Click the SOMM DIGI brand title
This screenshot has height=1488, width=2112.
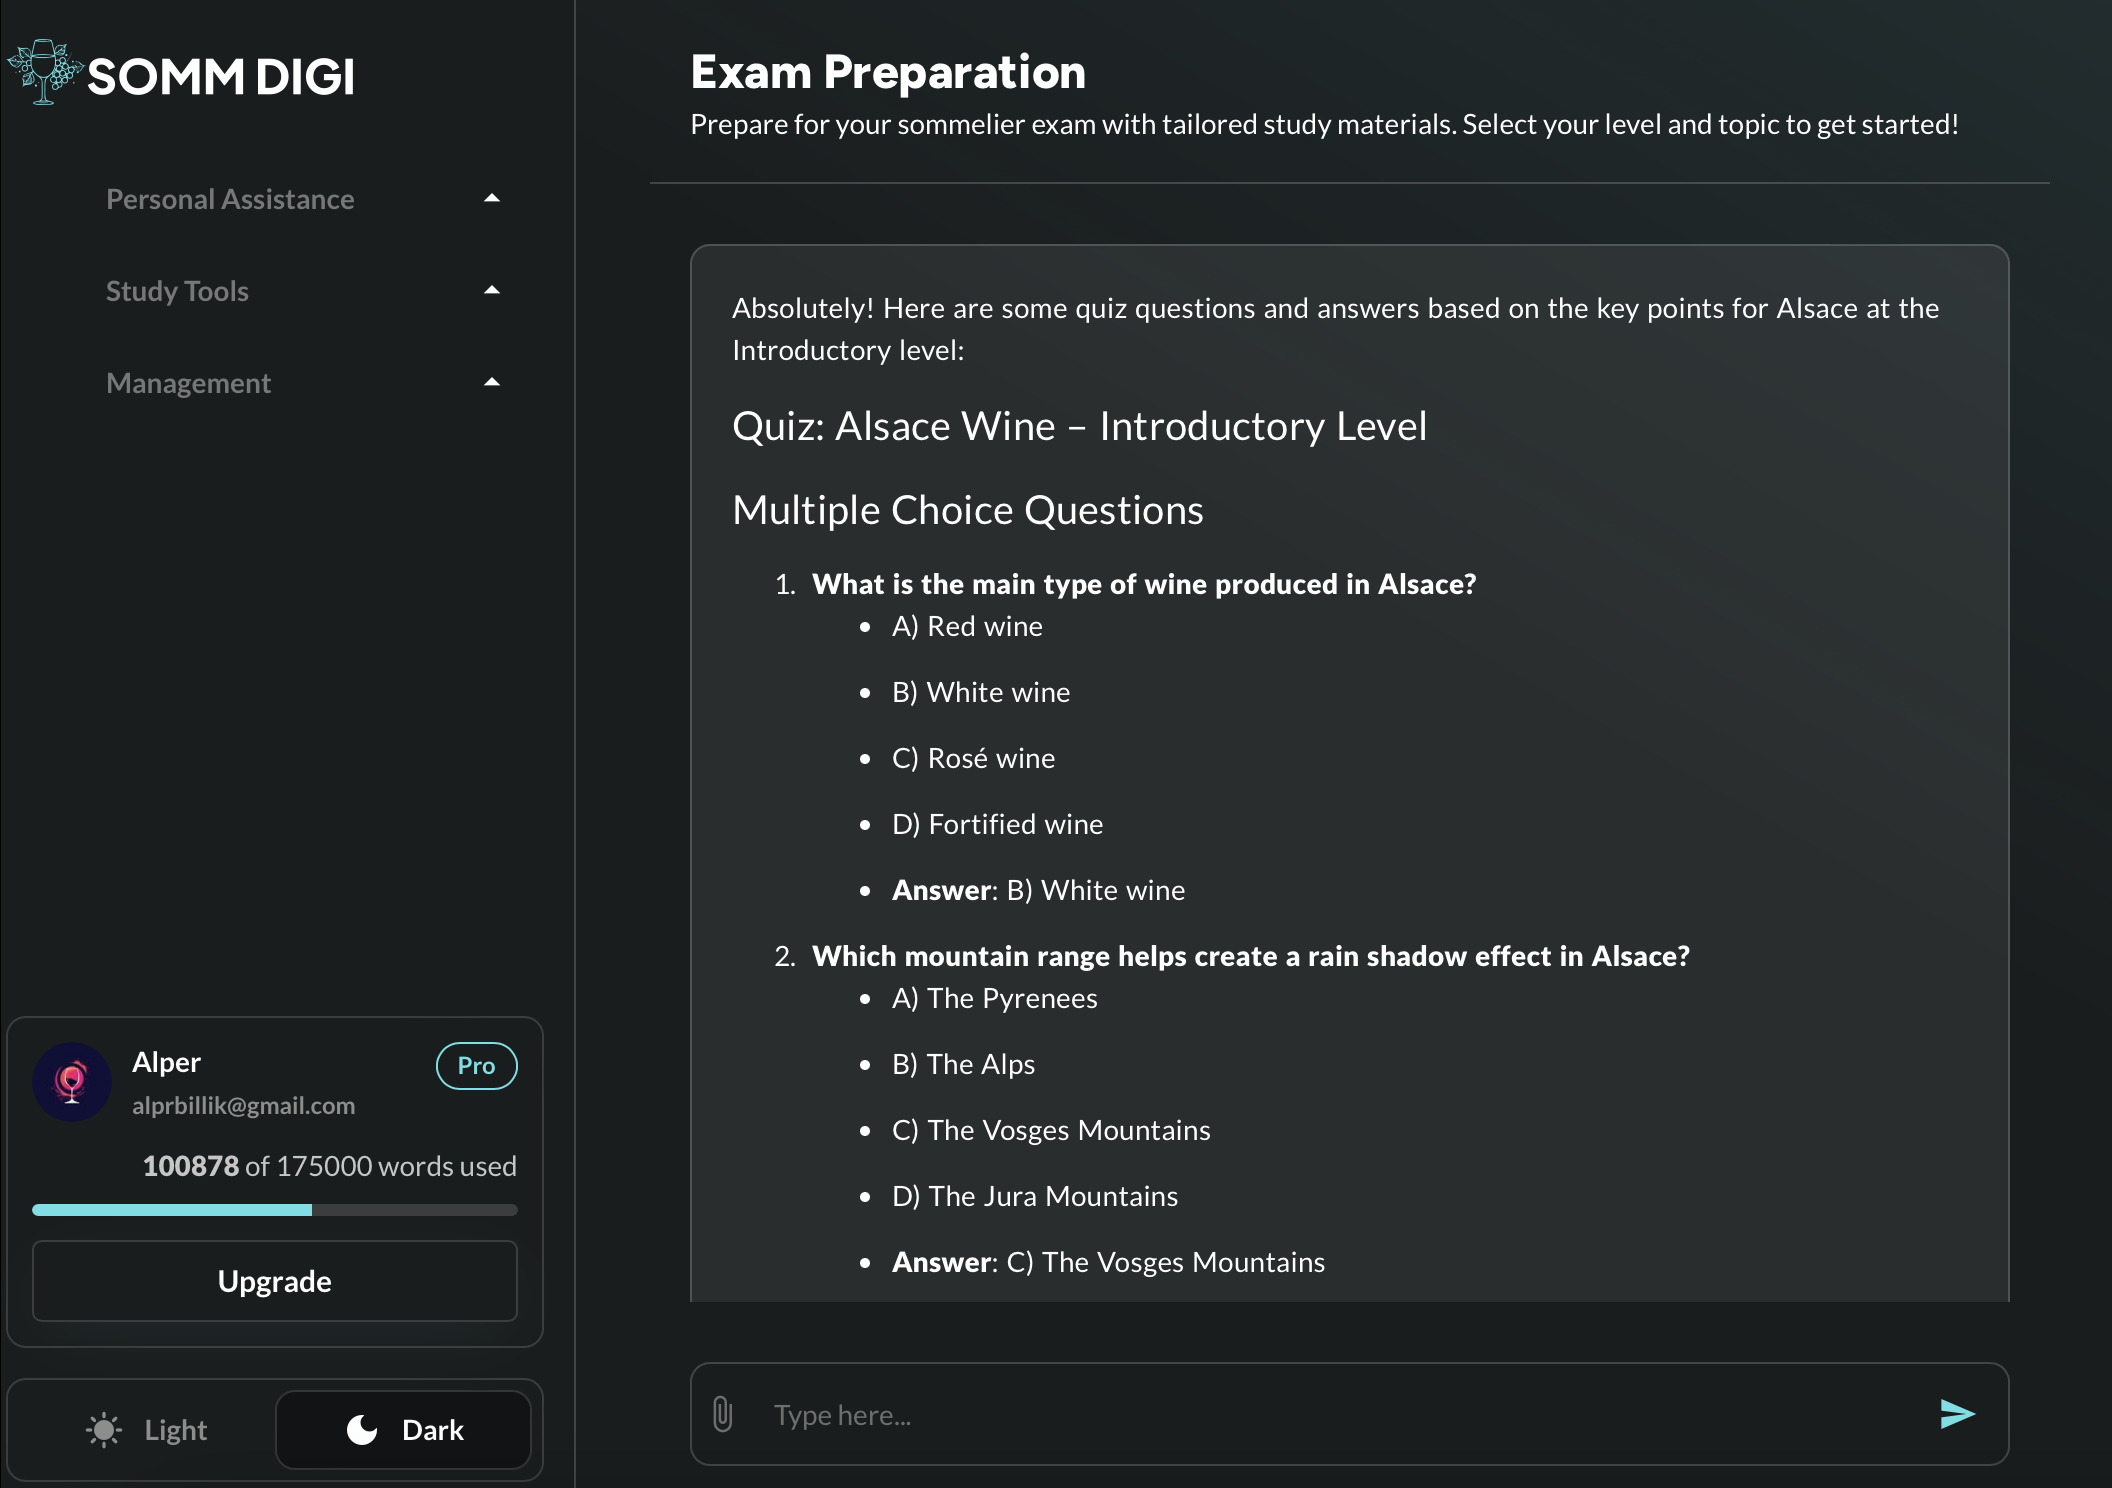click(221, 77)
